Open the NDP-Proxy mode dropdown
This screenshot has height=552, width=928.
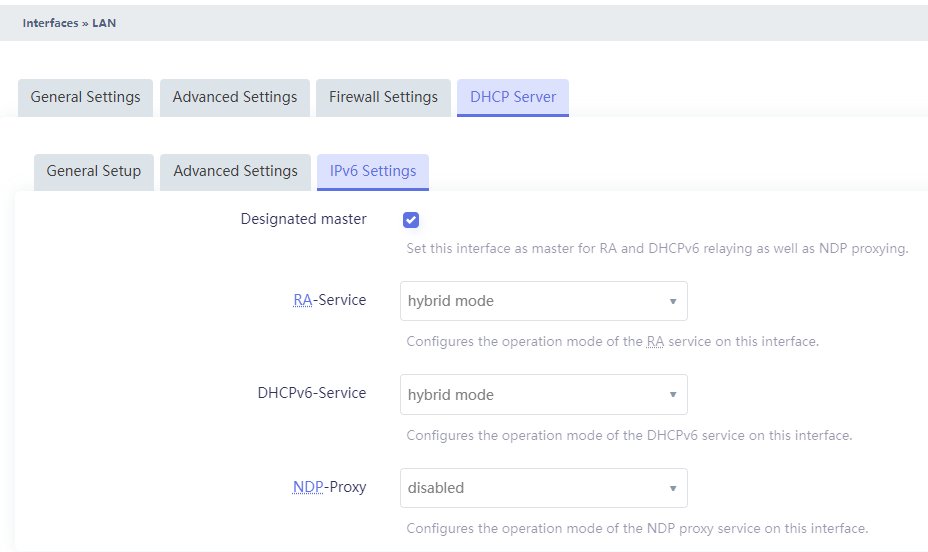coord(543,488)
